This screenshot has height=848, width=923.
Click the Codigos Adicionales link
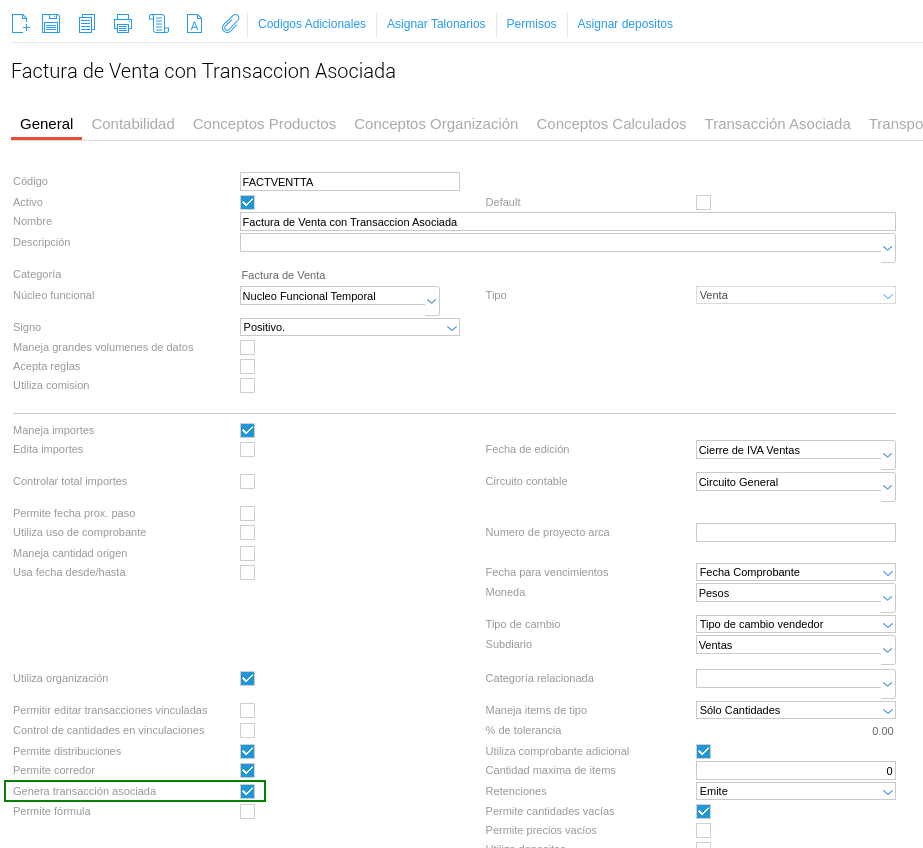click(x=312, y=24)
